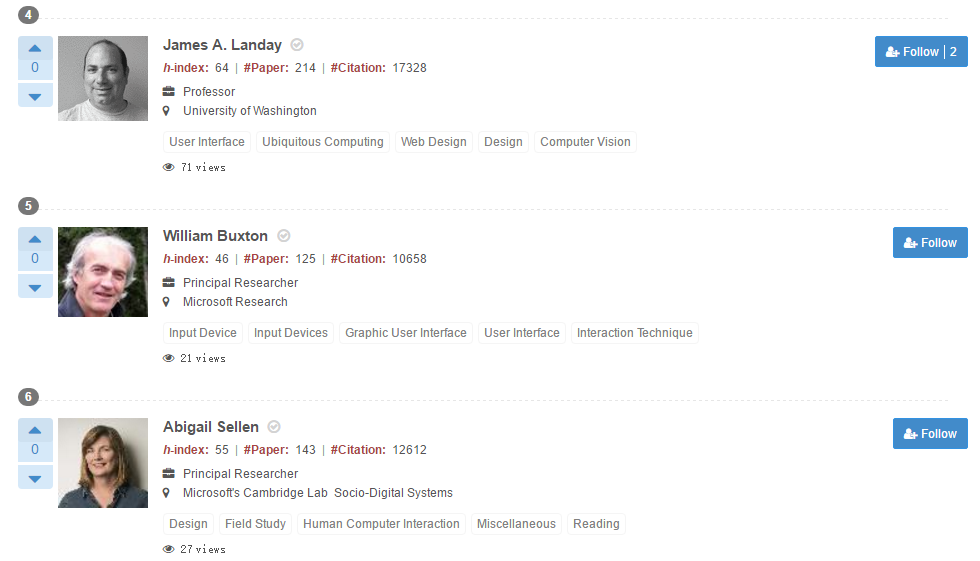
Task: Click verified check icon beside James A. Landay
Action: click(x=297, y=45)
